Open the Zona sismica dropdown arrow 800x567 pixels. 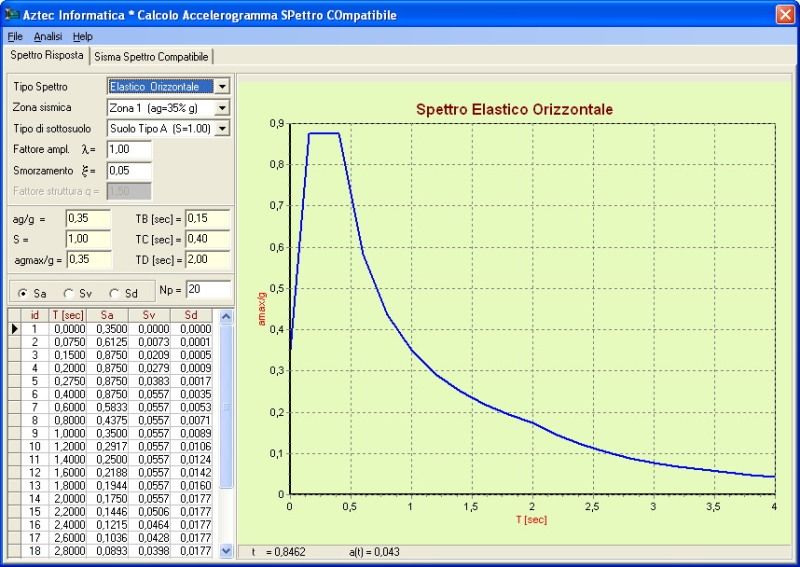coord(222,108)
